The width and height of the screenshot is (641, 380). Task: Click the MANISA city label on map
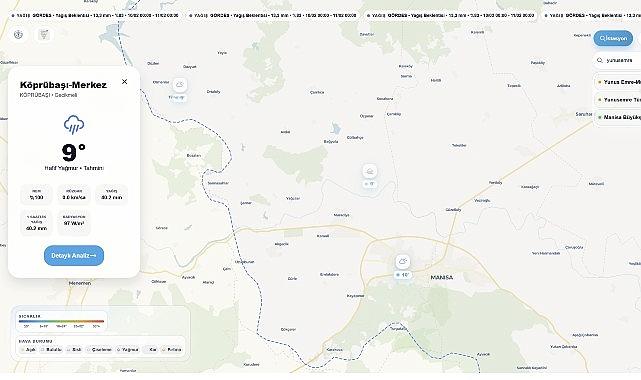(442, 277)
